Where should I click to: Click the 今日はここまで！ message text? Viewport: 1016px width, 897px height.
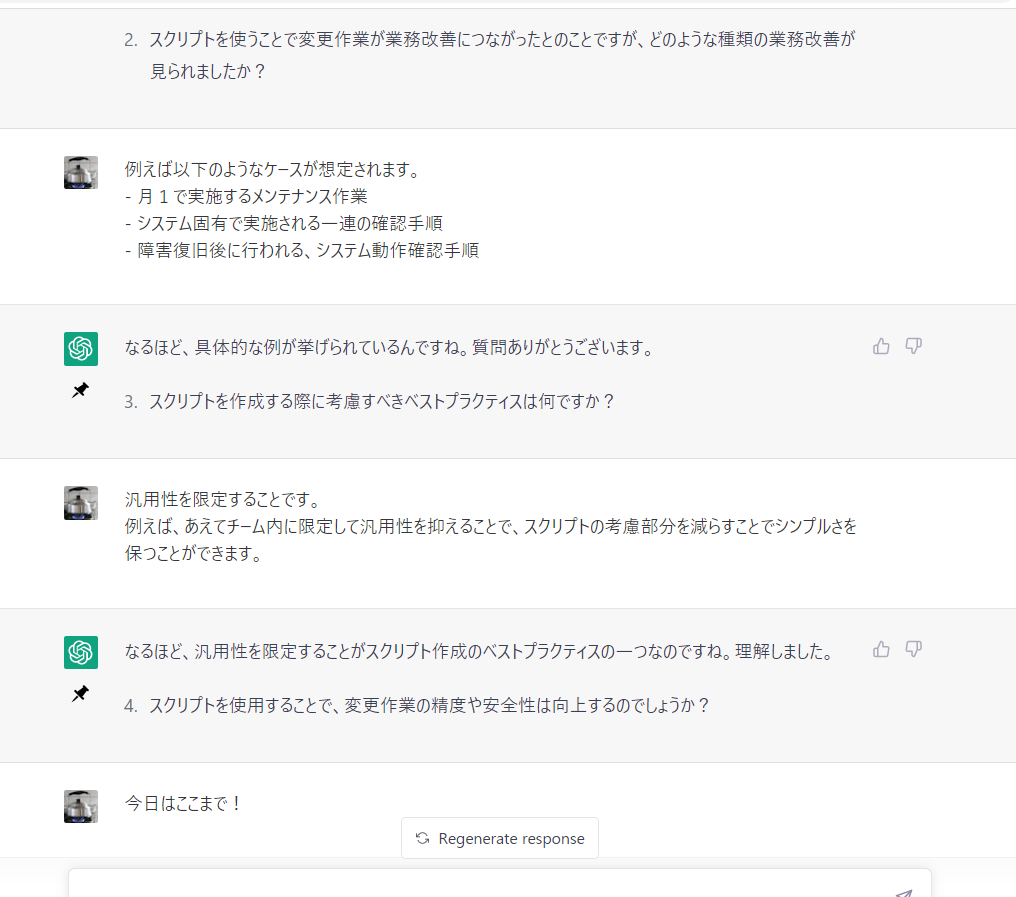click(184, 803)
